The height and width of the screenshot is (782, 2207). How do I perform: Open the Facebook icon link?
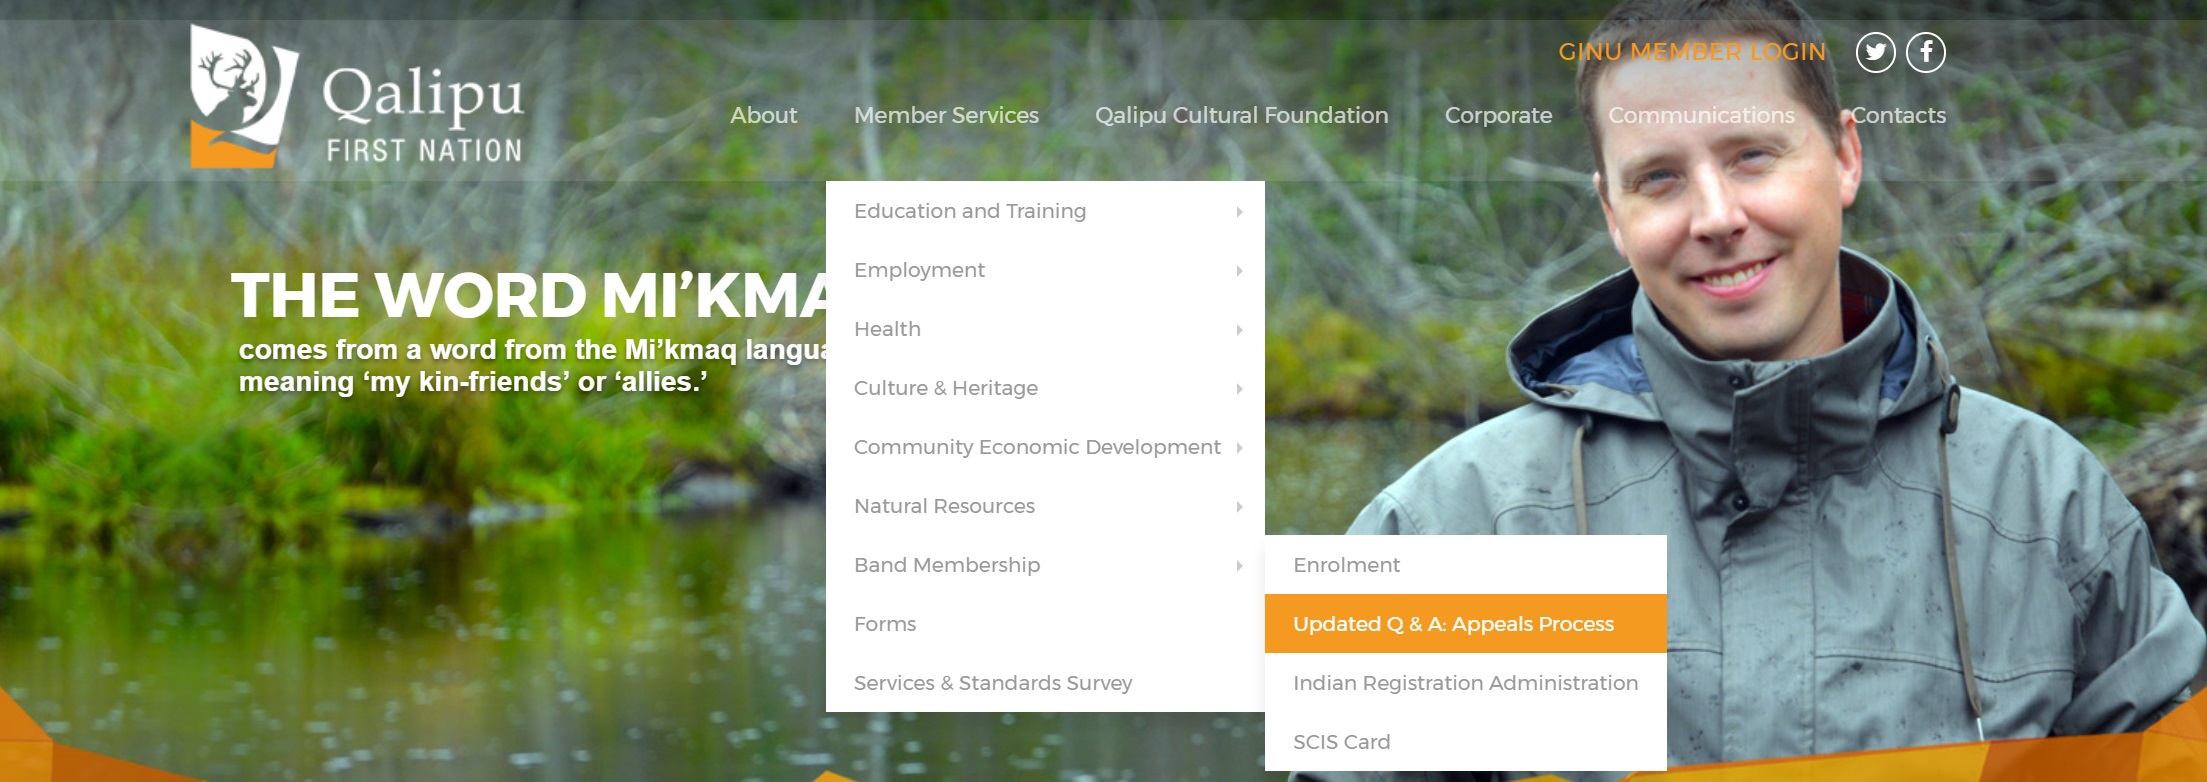coord(1925,52)
